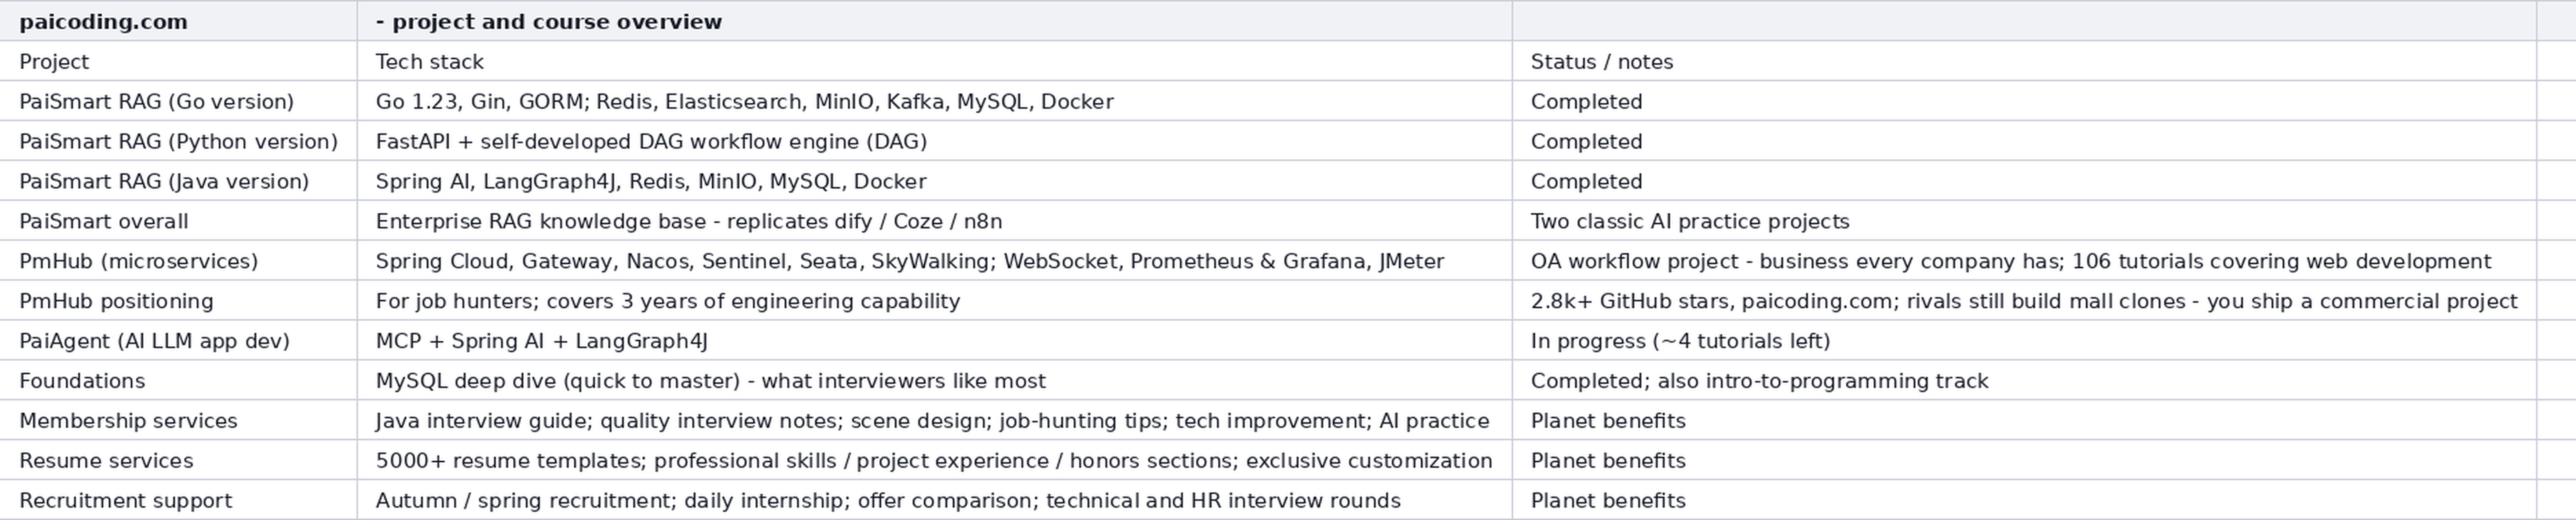Select the 'Status / notes' column label cell
Screen dimensions: 2576x520
coord(2024,61)
